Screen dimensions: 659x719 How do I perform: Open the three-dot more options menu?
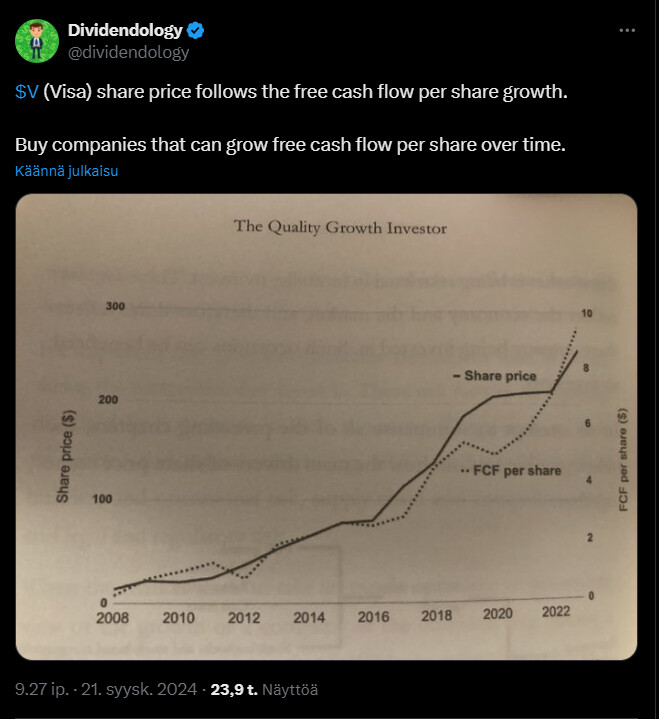[627, 30]
